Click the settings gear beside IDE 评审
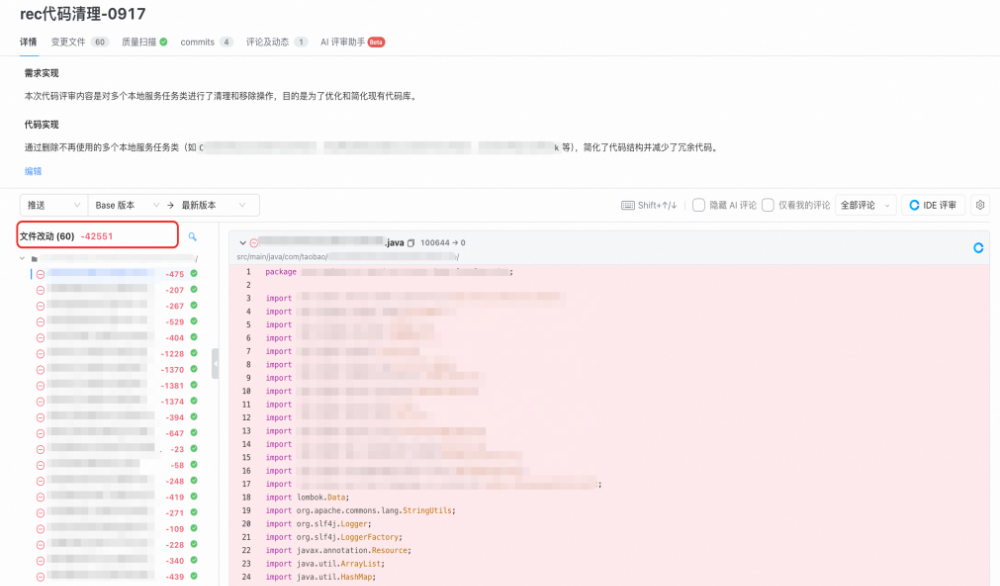Screen dimensions: 1000x586 point(981,202)
